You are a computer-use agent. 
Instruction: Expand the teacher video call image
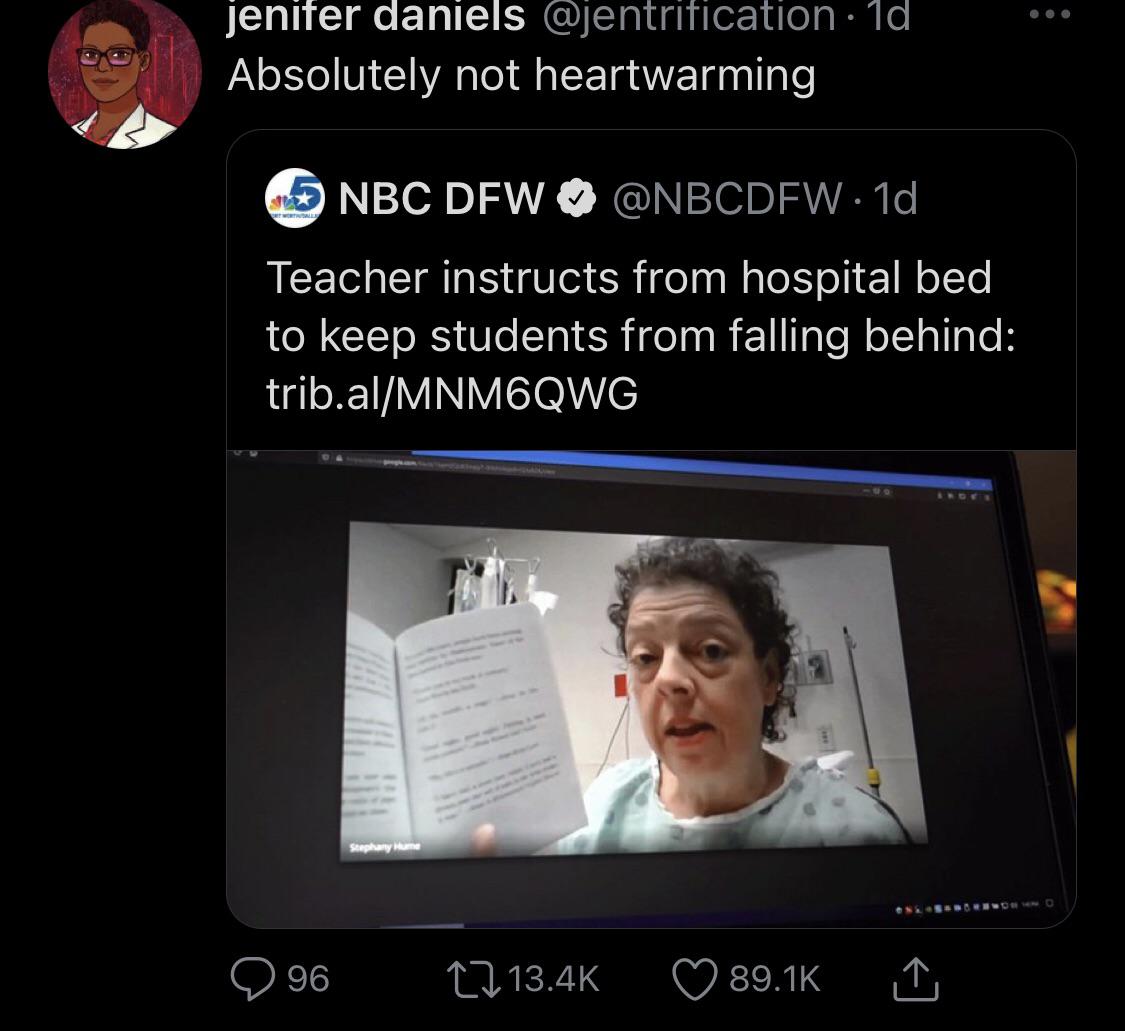tap(651, 689)
